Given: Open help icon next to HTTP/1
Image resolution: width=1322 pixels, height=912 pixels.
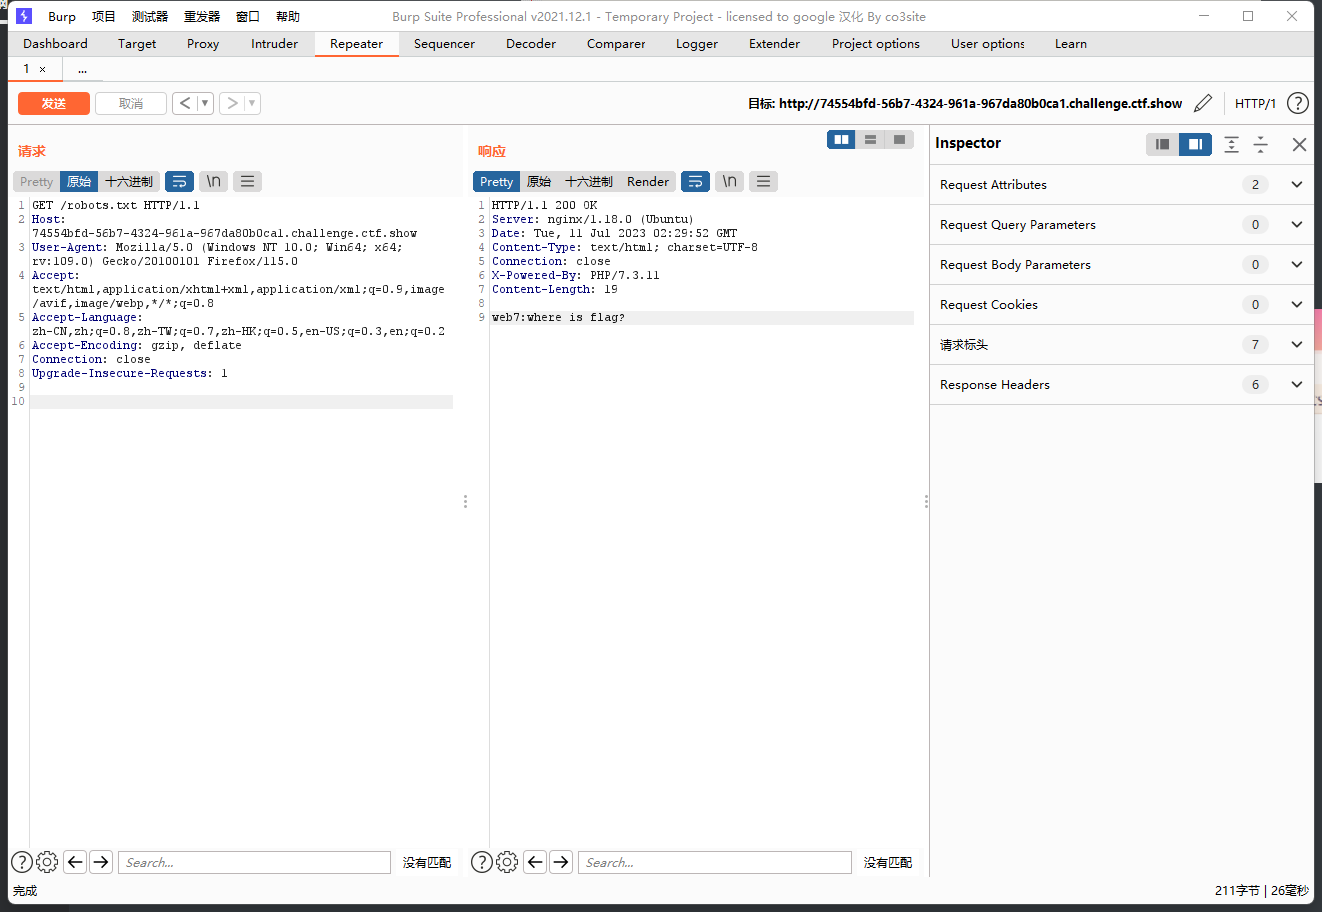Looking at the screenshot, I should (x=1298, y=103).
